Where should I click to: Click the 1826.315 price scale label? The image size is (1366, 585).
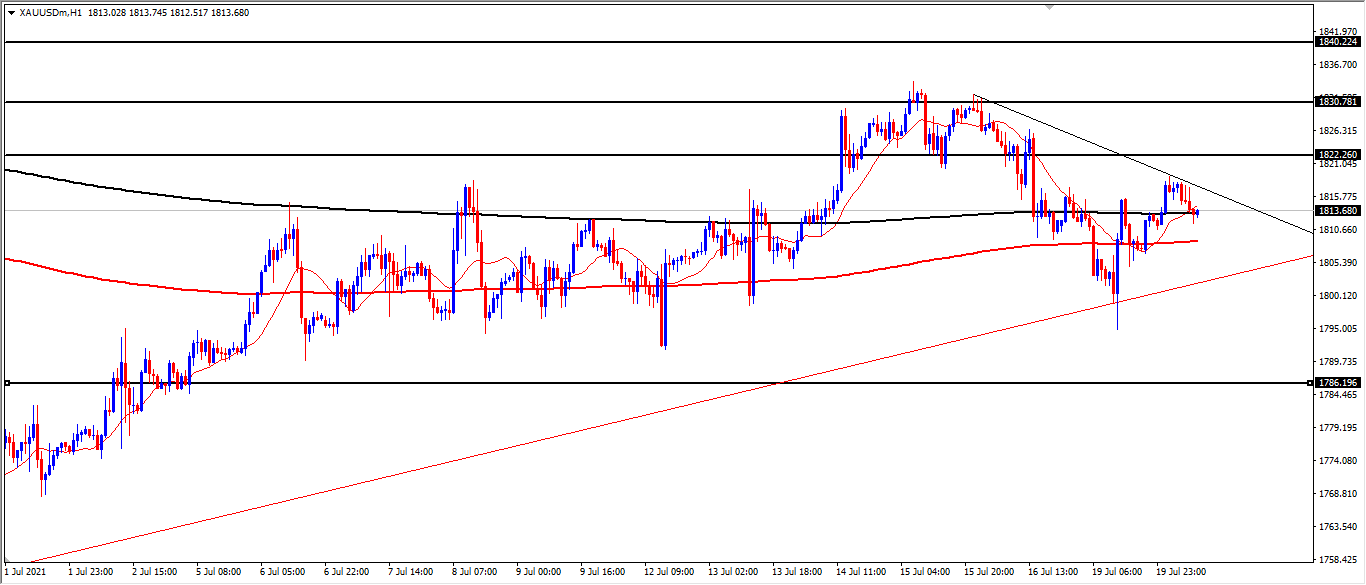click(x=1339, y=131)
